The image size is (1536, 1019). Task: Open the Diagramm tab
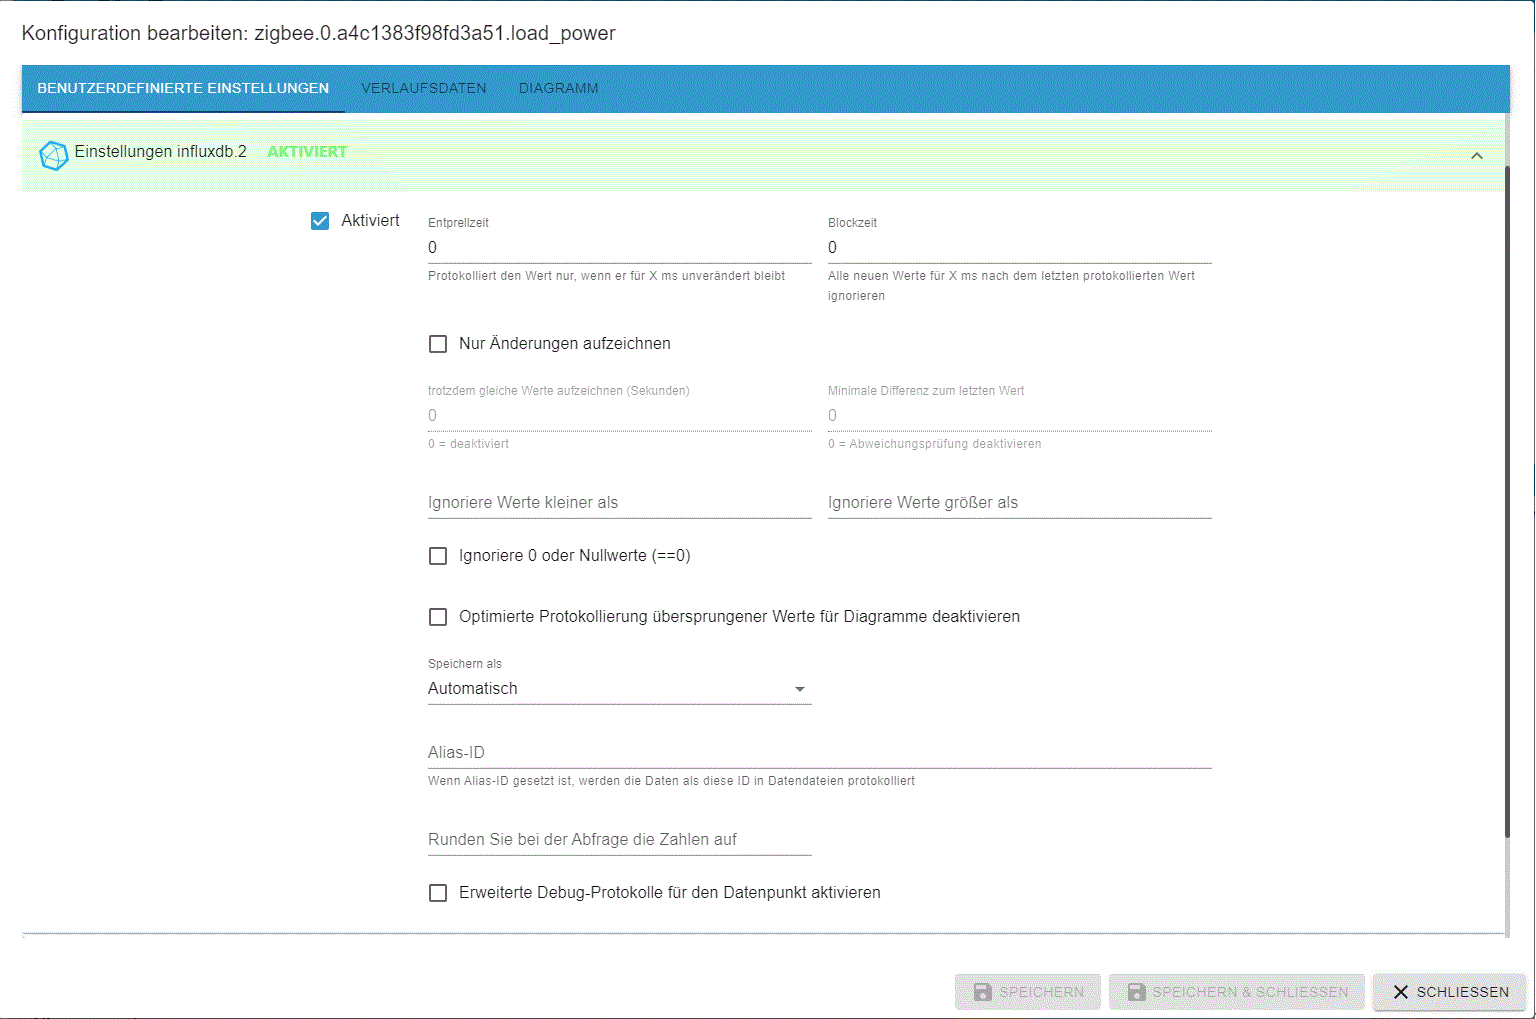(559, 88)
